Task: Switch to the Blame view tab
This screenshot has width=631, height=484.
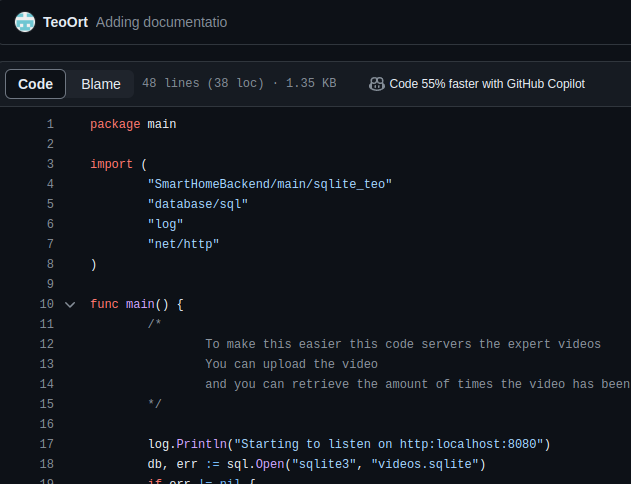Action: pos(101,84)
